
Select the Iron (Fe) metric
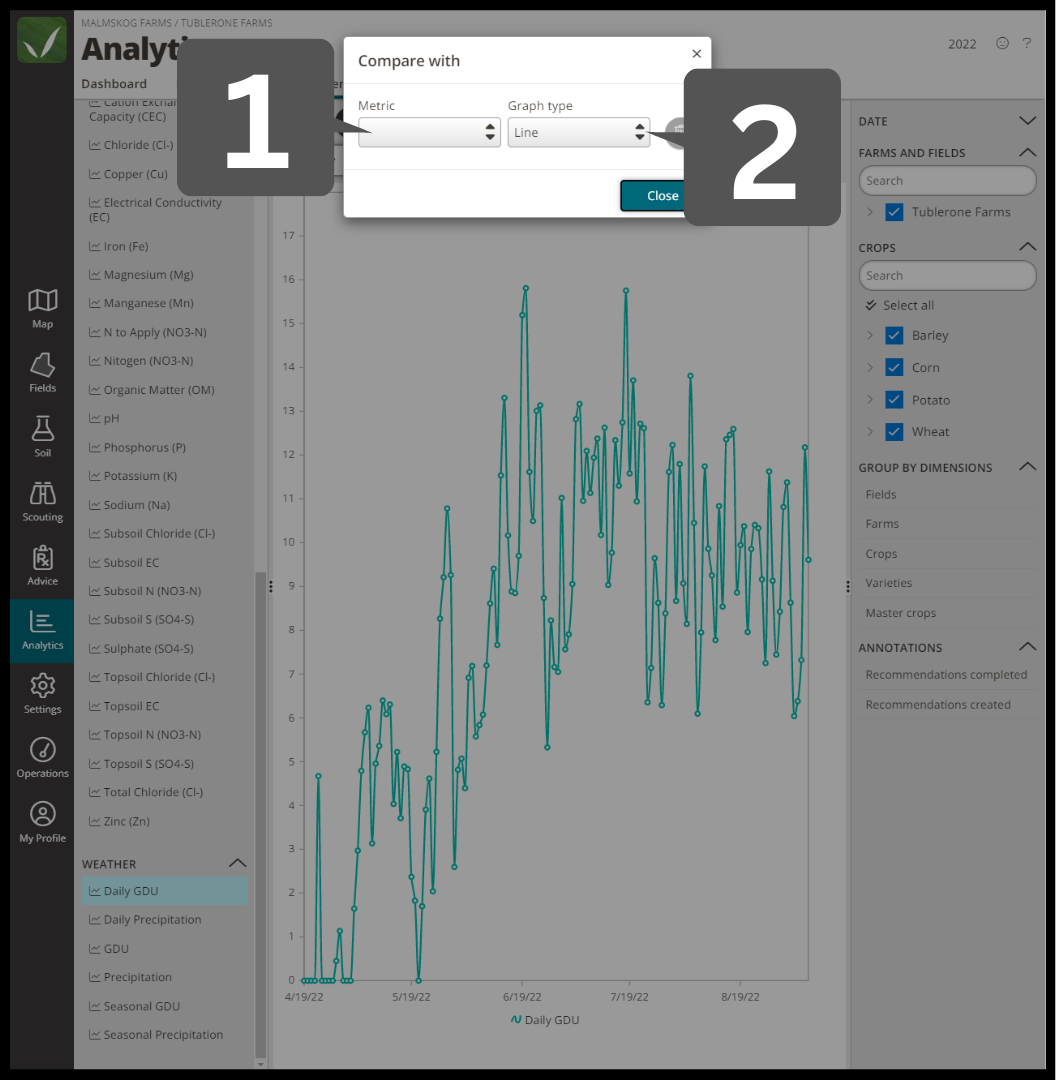118,246
